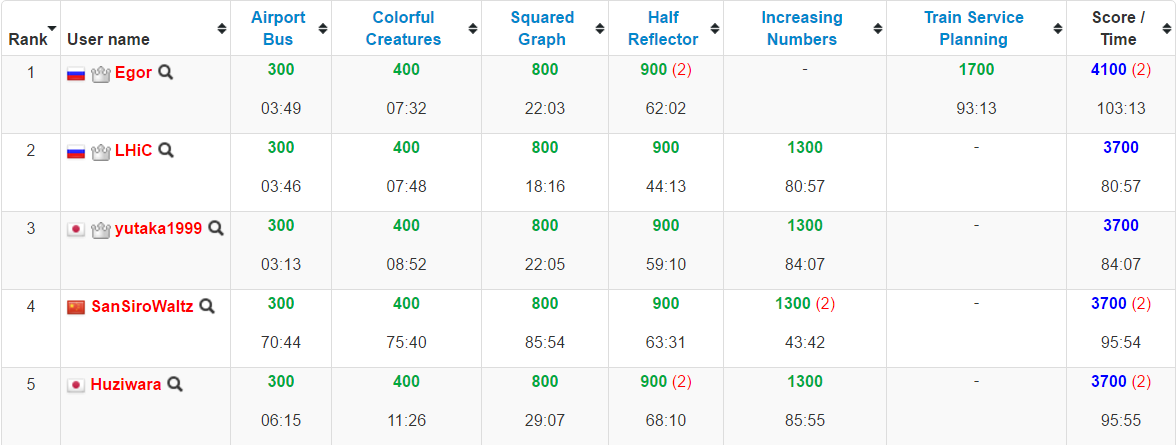Open the Increasing Numbers problem link
The height and width of the screenshot is (445, 1176).
802,29
